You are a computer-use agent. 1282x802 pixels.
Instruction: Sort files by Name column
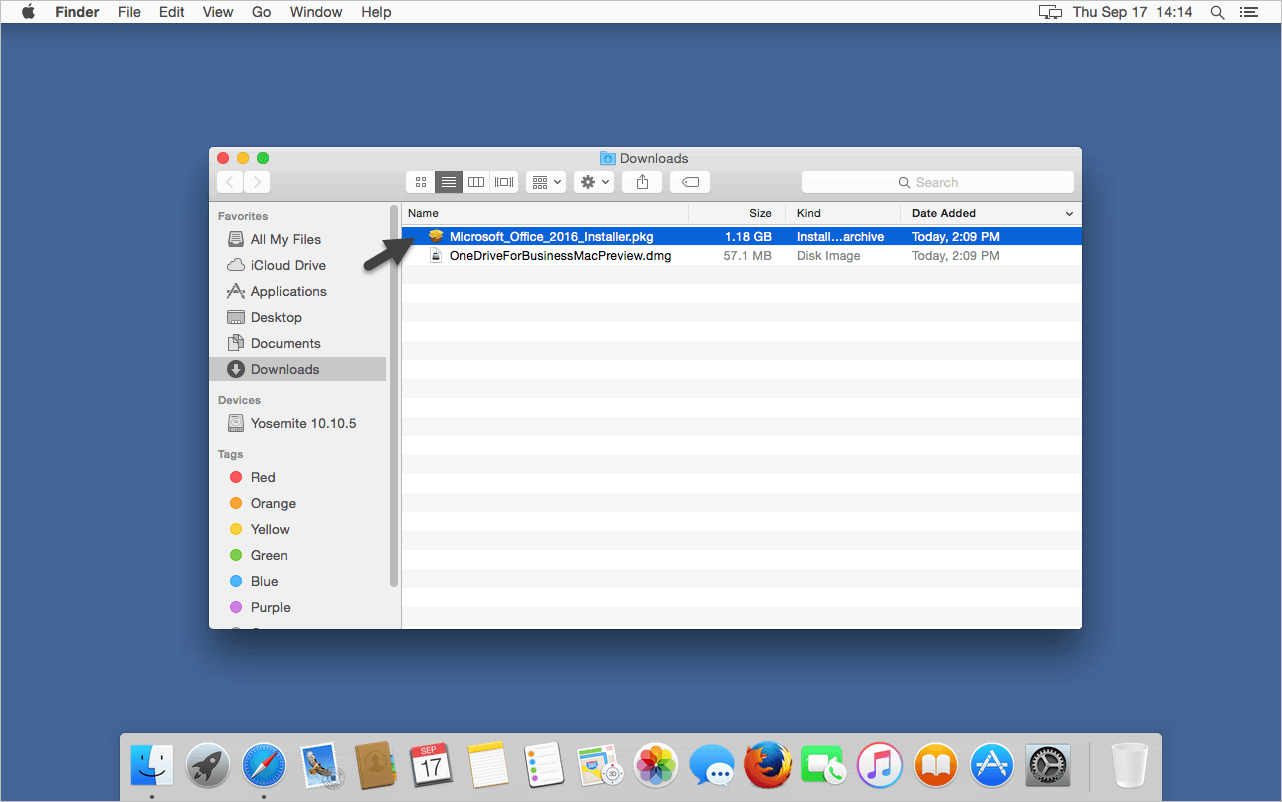[545, 213]
